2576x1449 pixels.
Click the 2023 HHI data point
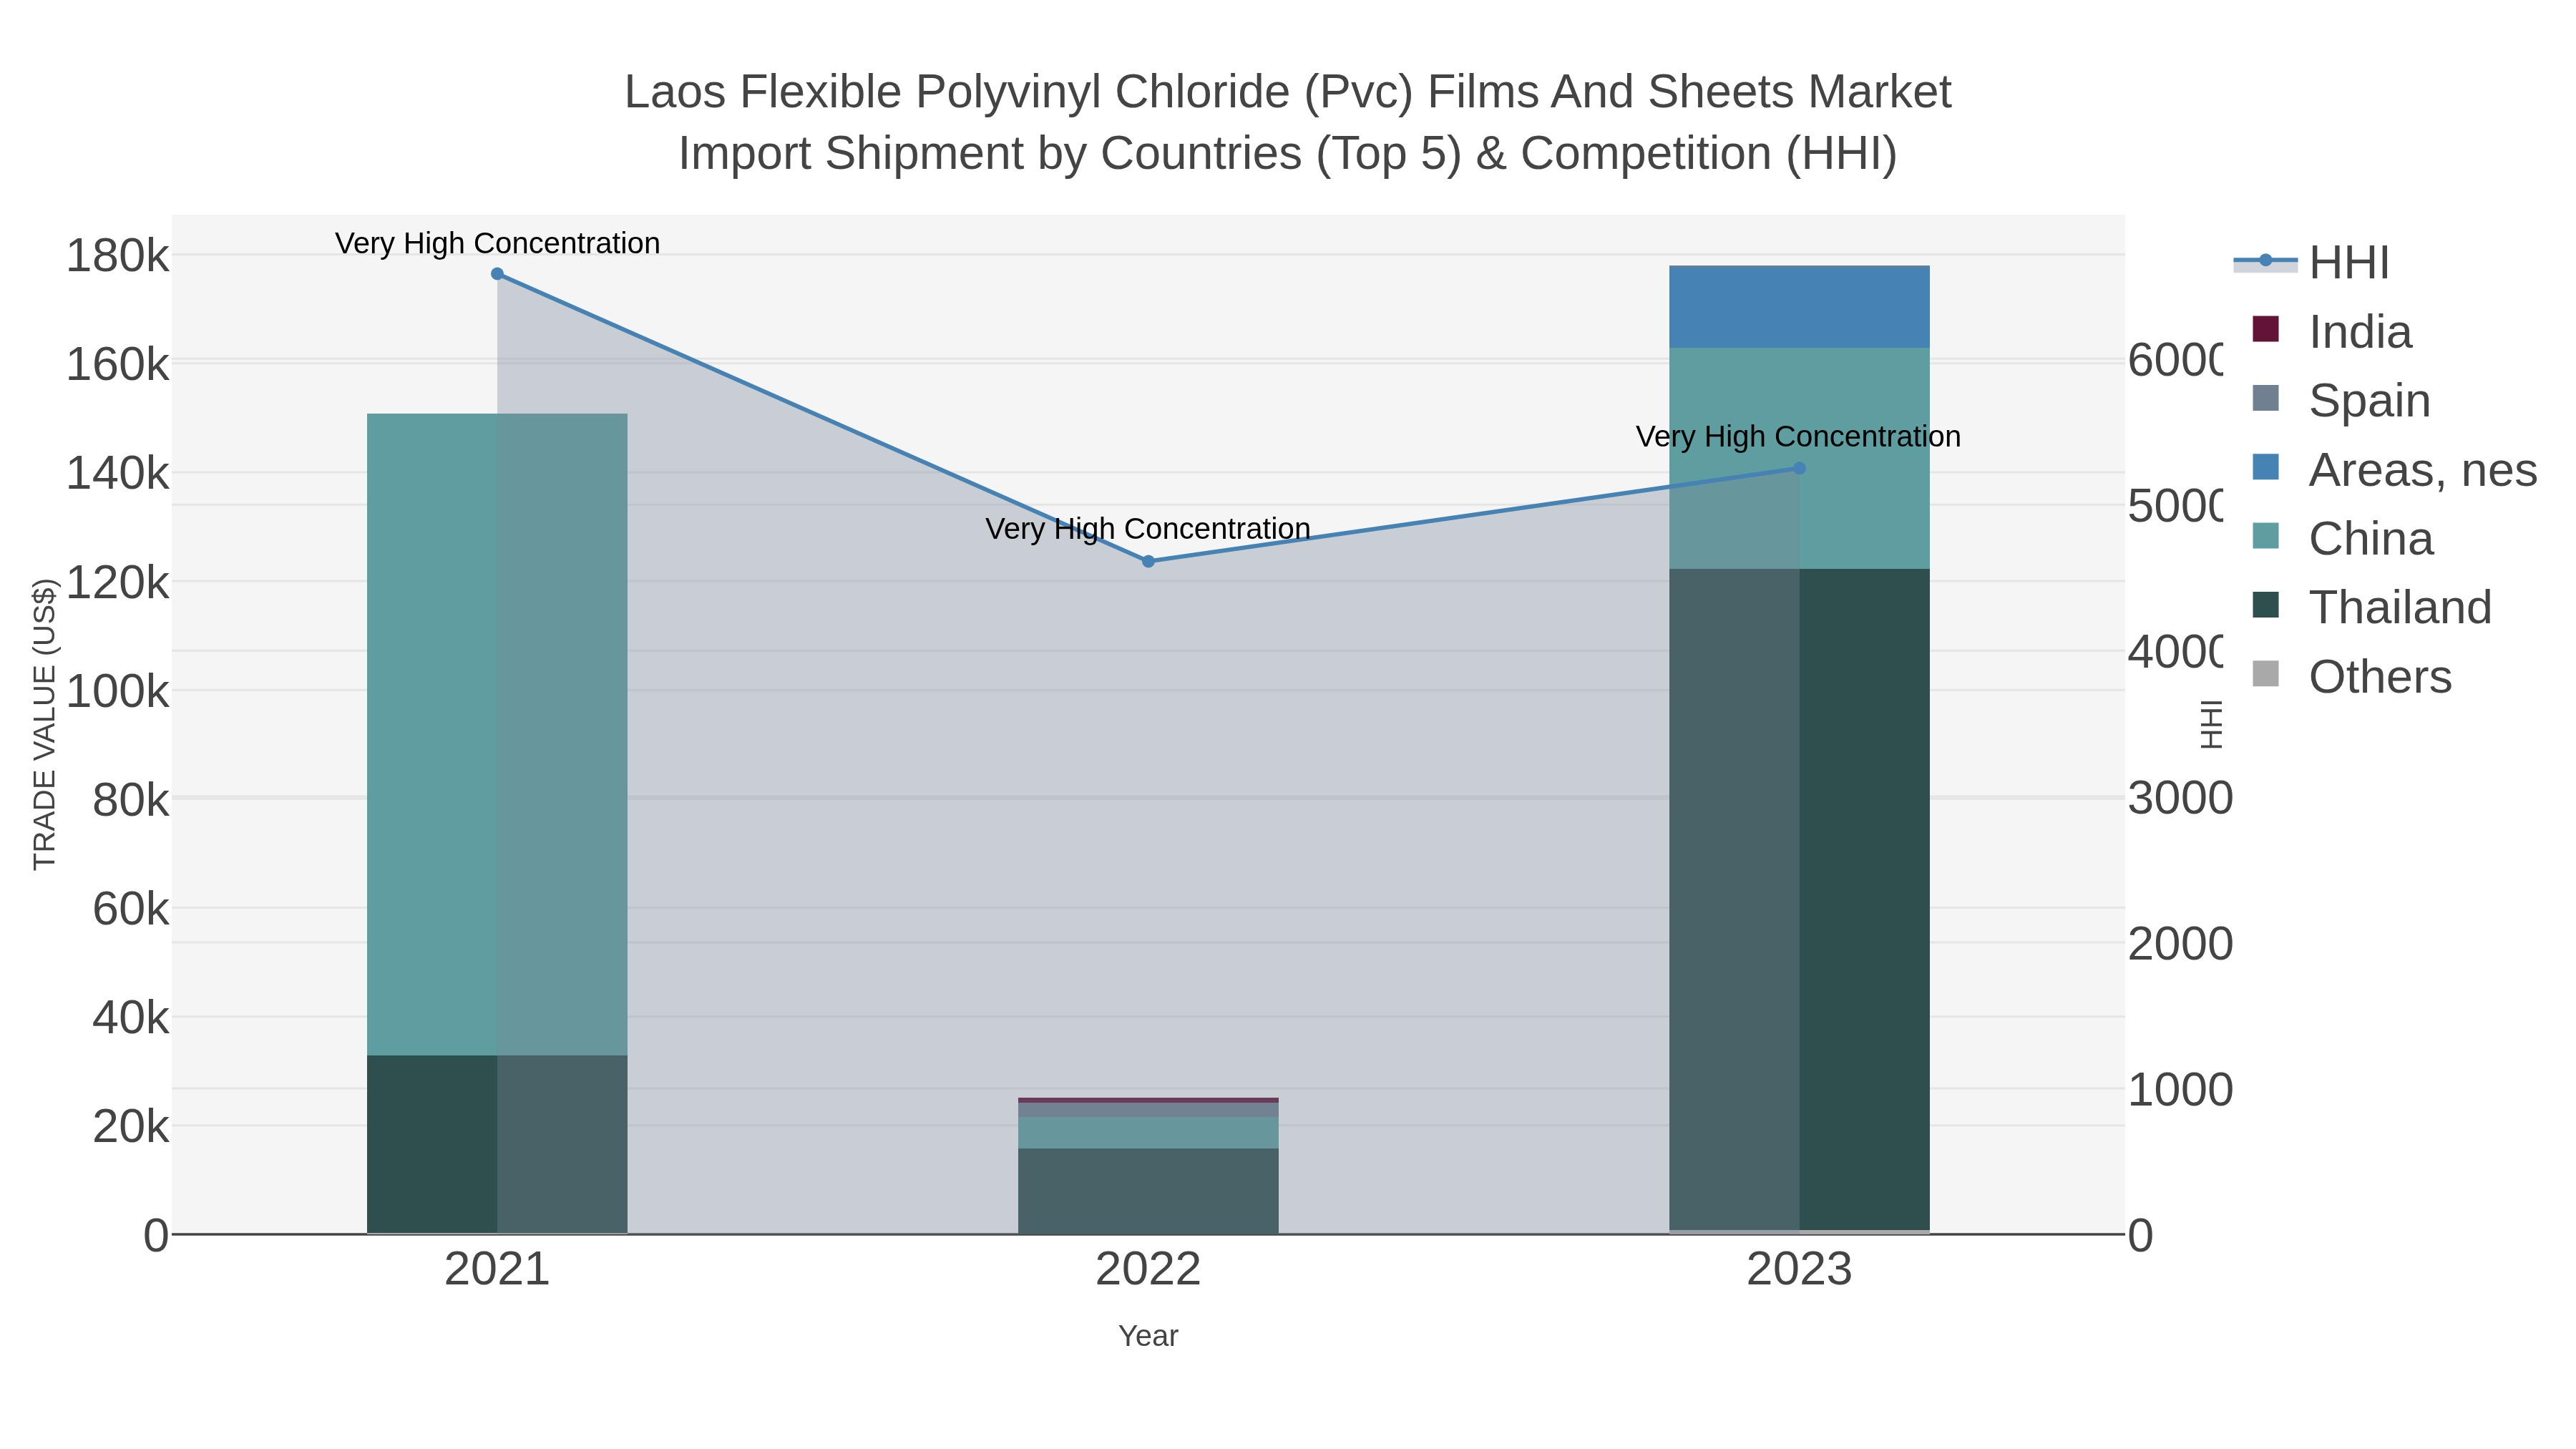click(1799, 468)
